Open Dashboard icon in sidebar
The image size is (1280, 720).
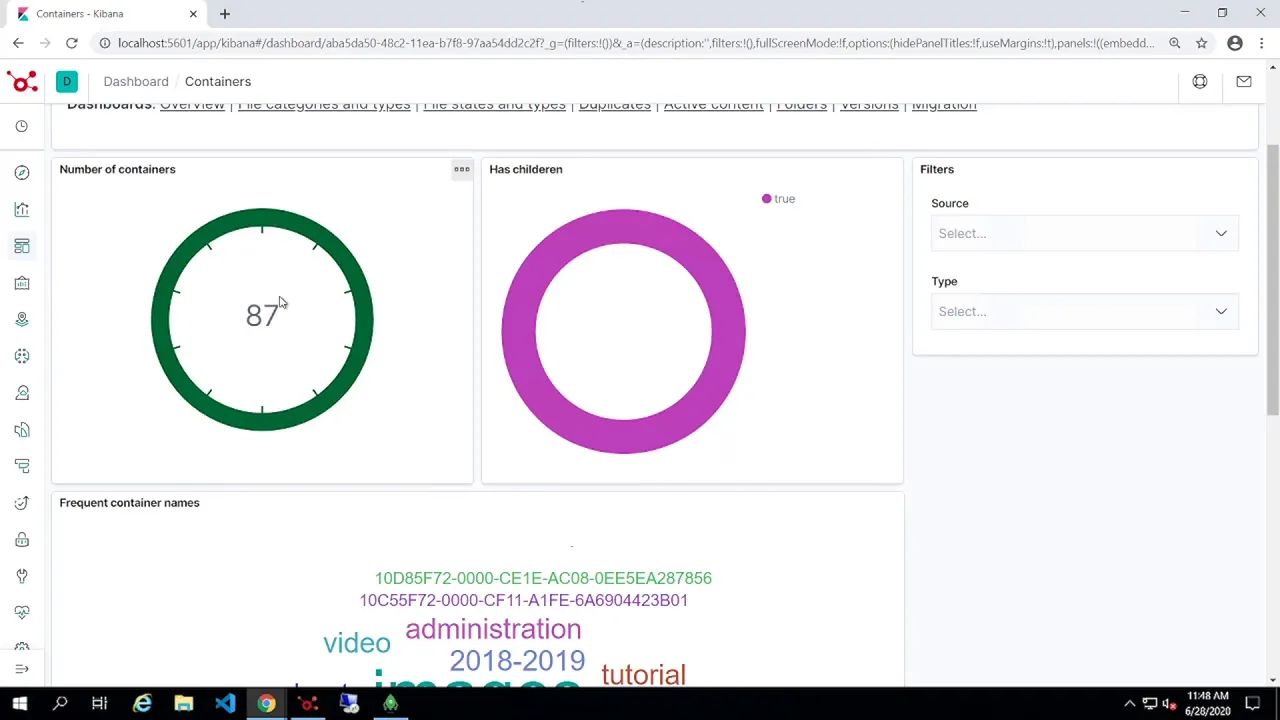(x=22, y=246)
